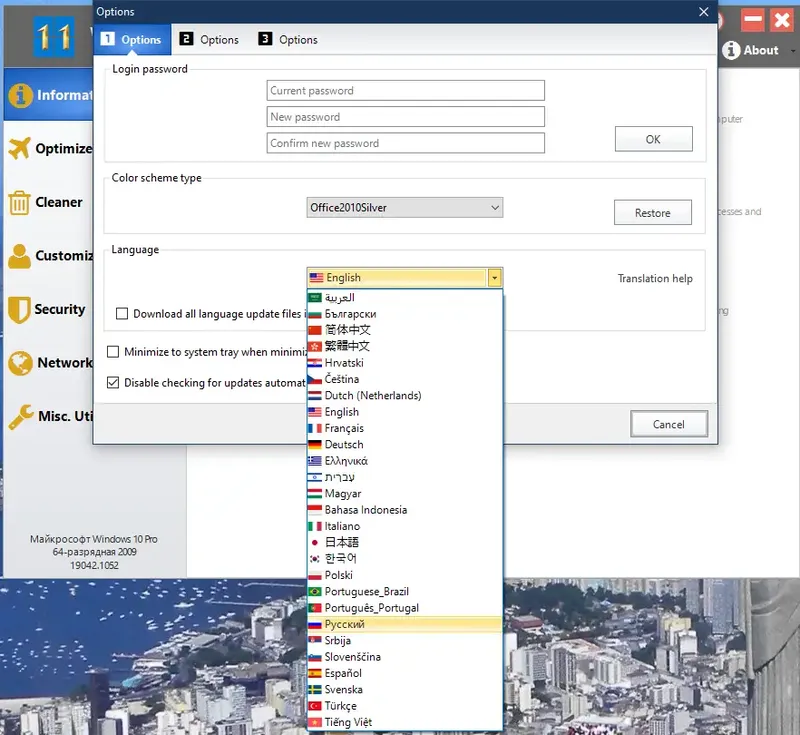
Task: Click the New password input field
Action: click(404, 116)
